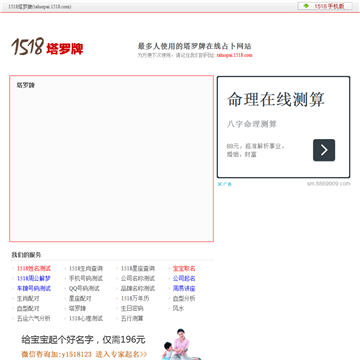
Task: Open the 1518手机版 mobile version button
Action: 325,6
